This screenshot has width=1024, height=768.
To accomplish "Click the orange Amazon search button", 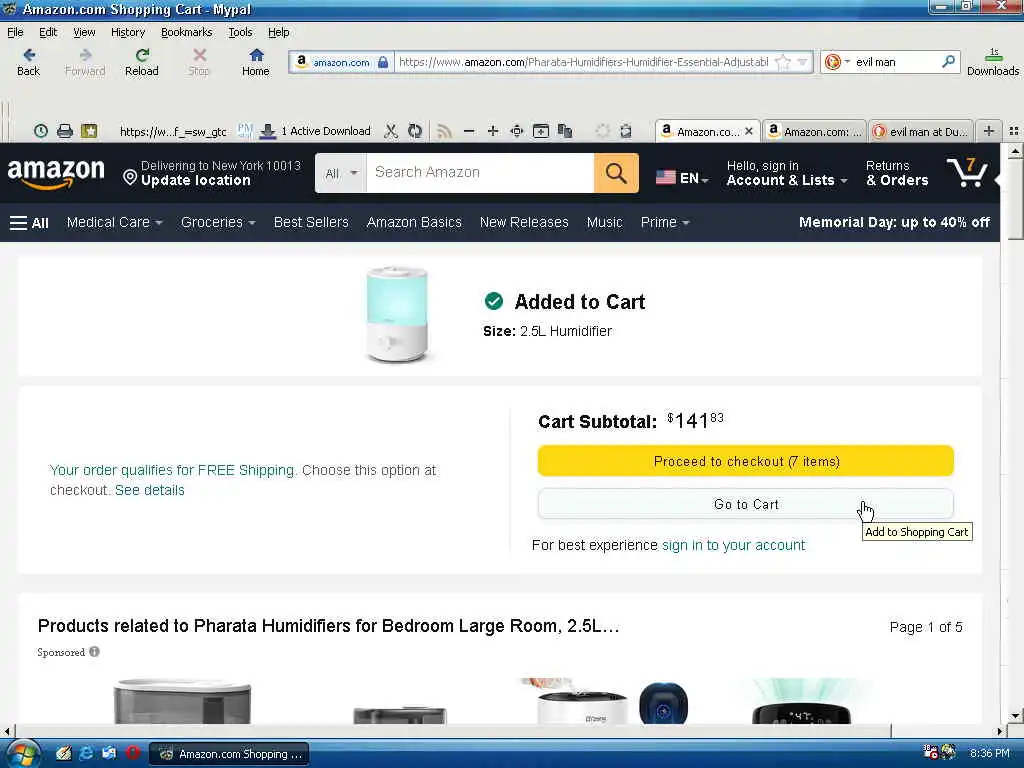I will [616, 173].
